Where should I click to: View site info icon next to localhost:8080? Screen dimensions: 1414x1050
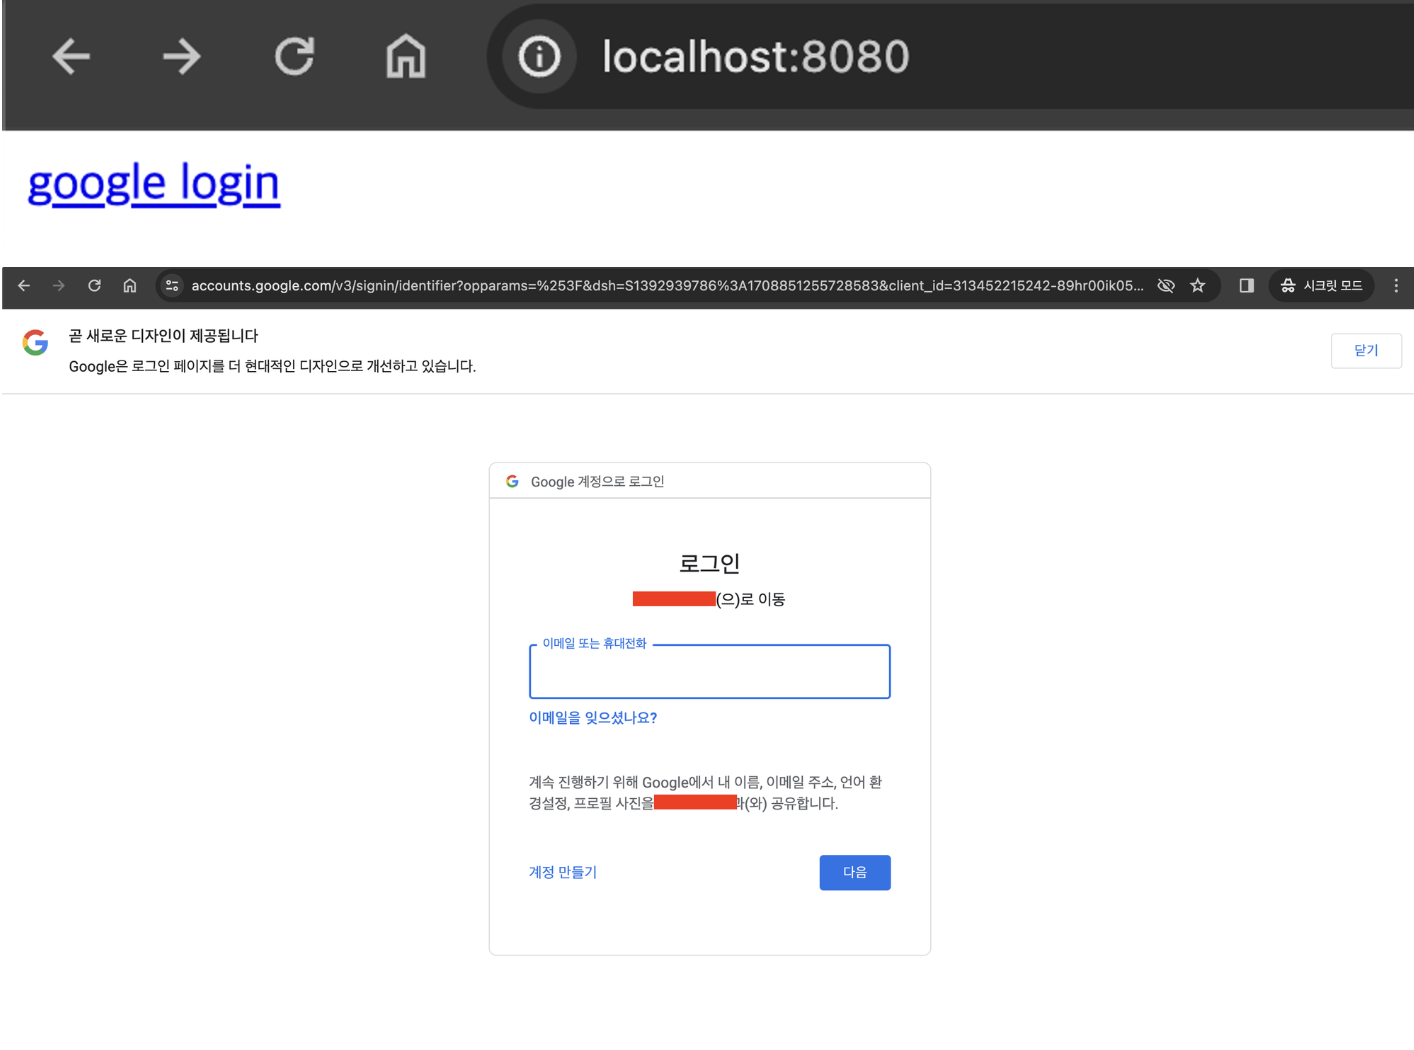[x=539, y=56]
